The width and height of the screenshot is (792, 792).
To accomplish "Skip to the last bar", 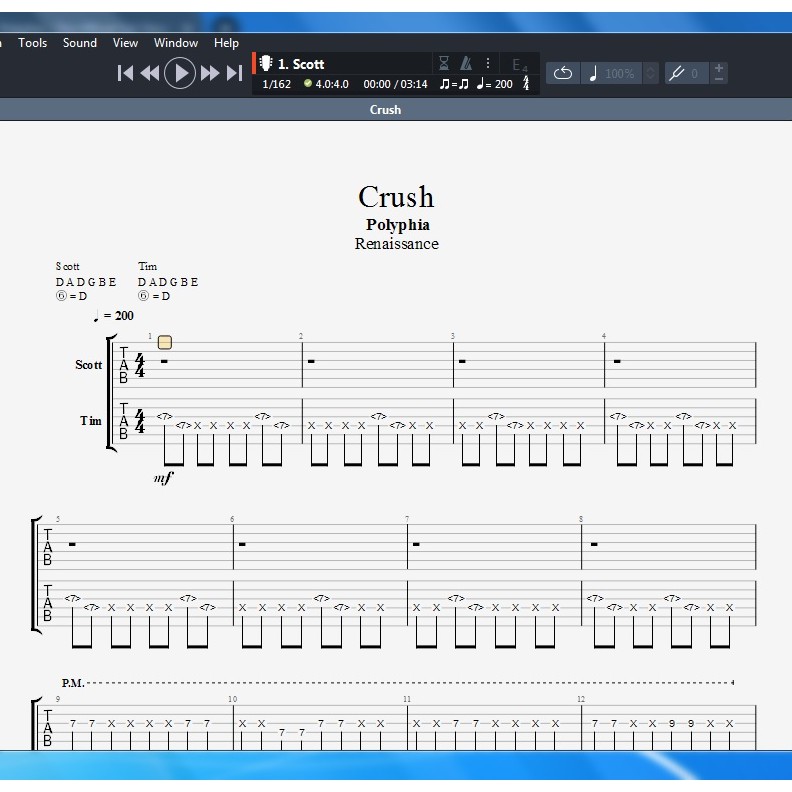I will 234,73.
